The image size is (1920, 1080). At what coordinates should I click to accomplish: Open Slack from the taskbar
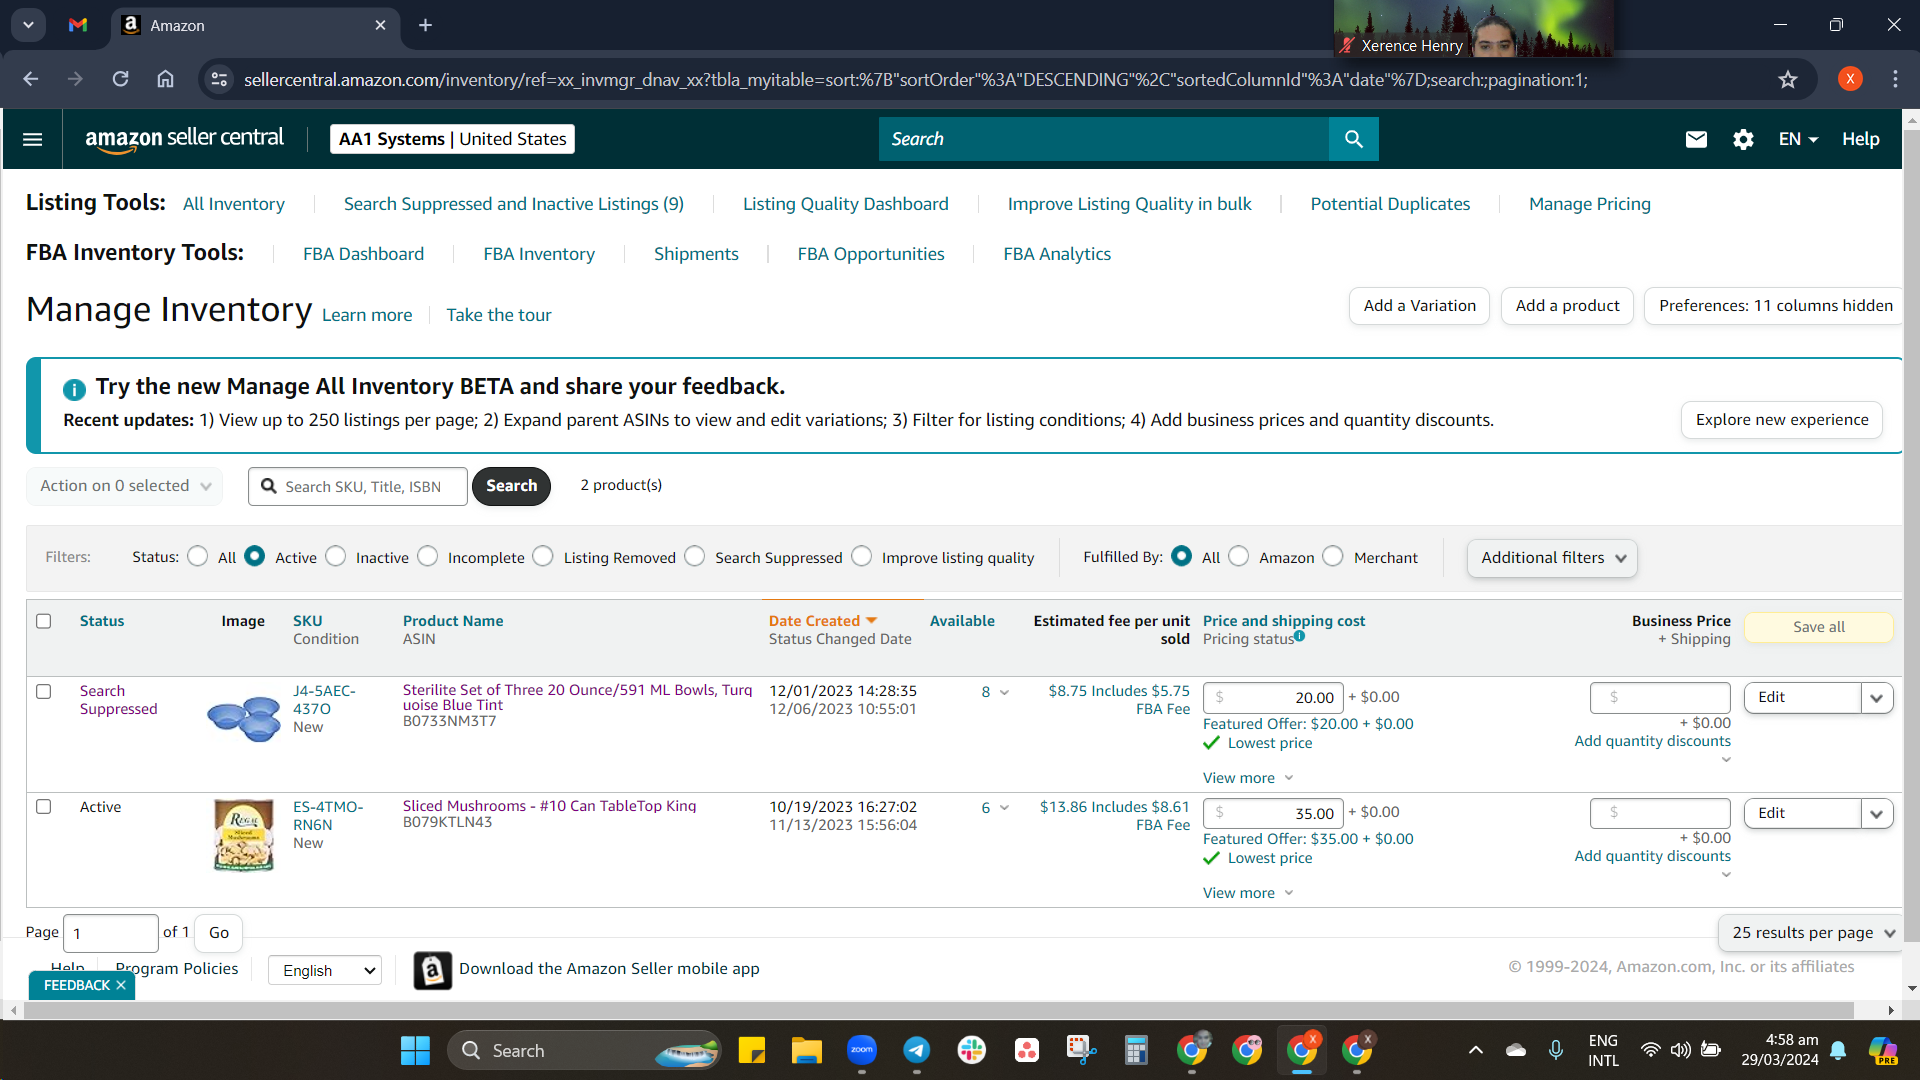[x=971, y=1050]
